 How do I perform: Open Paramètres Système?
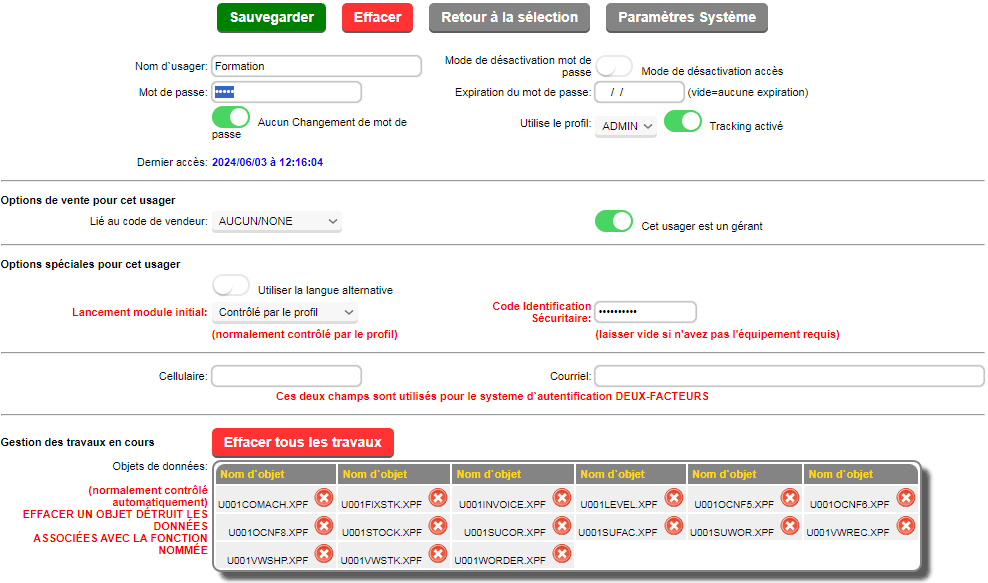tap(687, 18)
